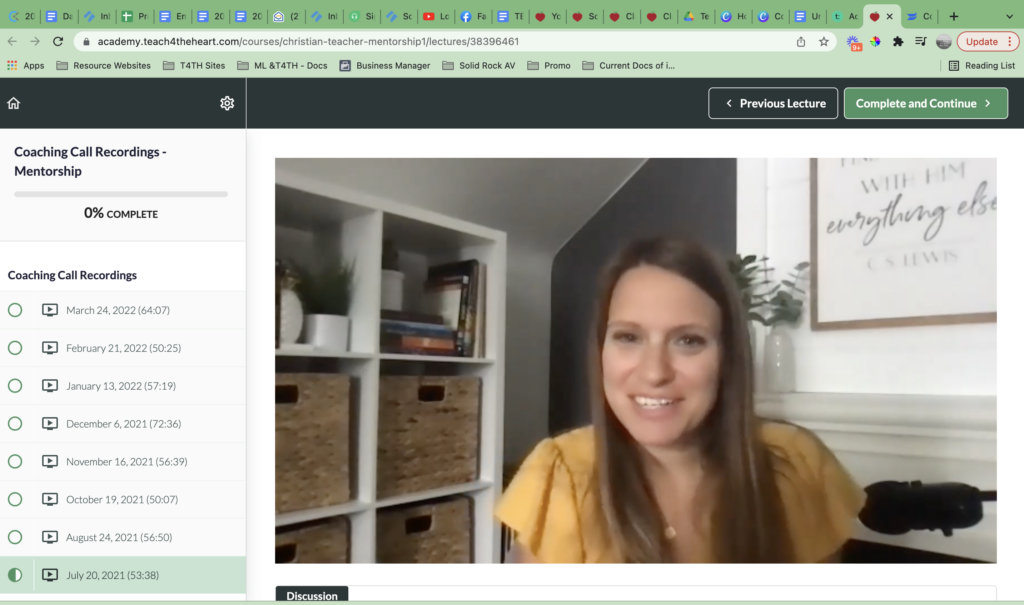Open the settings gear in sidebar

click(227, 103)
